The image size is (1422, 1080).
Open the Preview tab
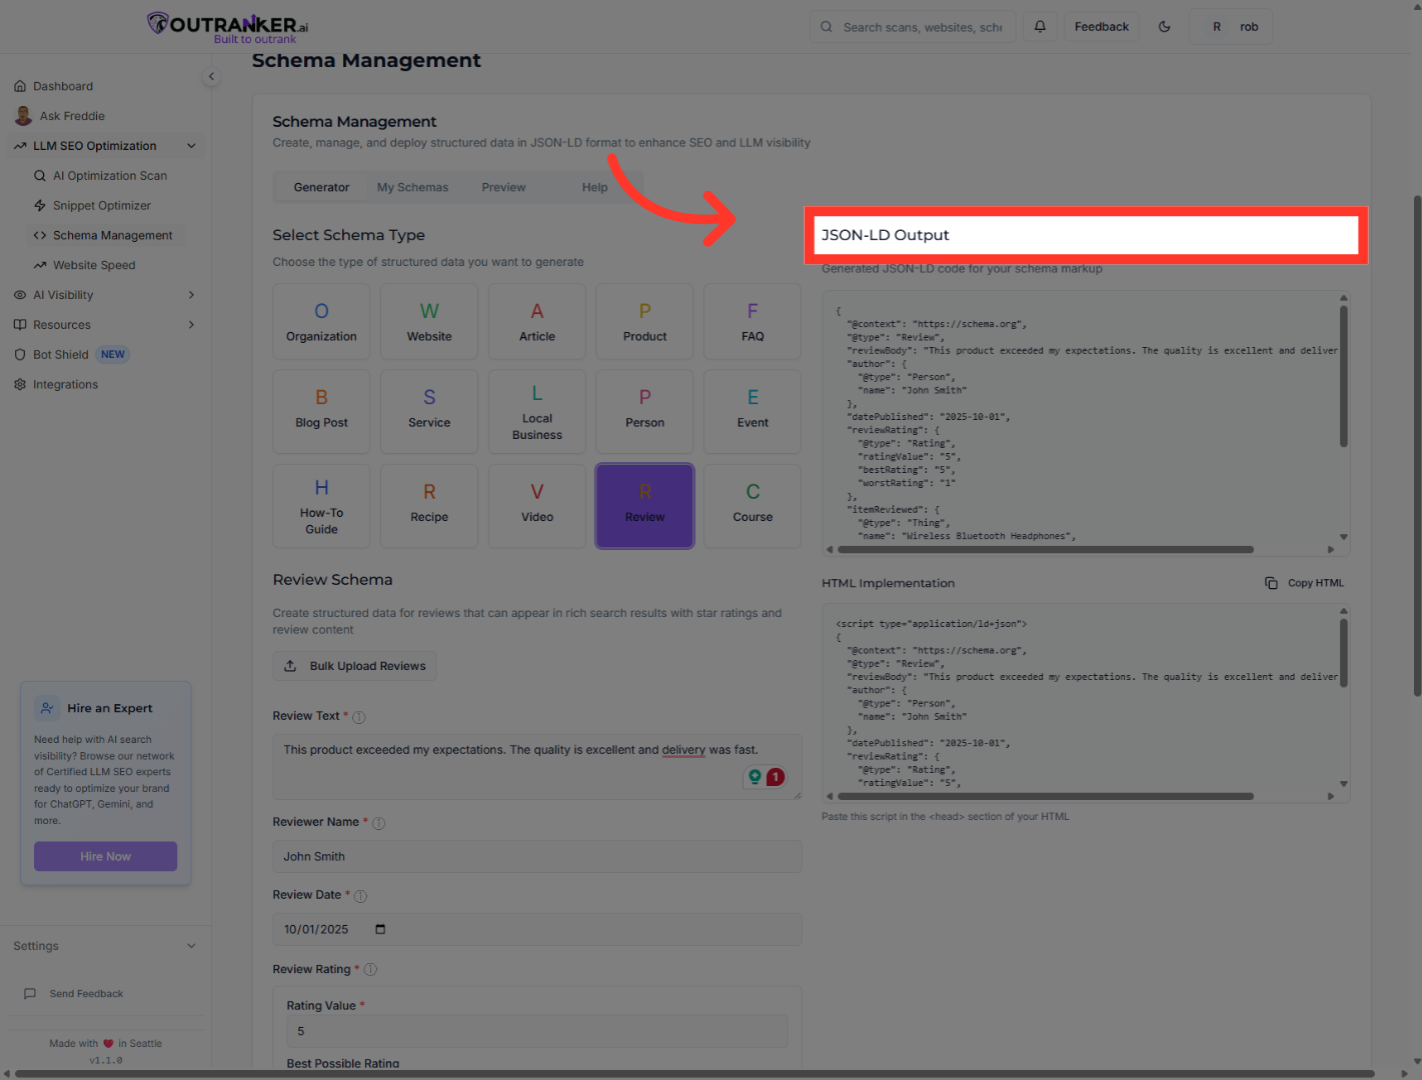(503, 187)
